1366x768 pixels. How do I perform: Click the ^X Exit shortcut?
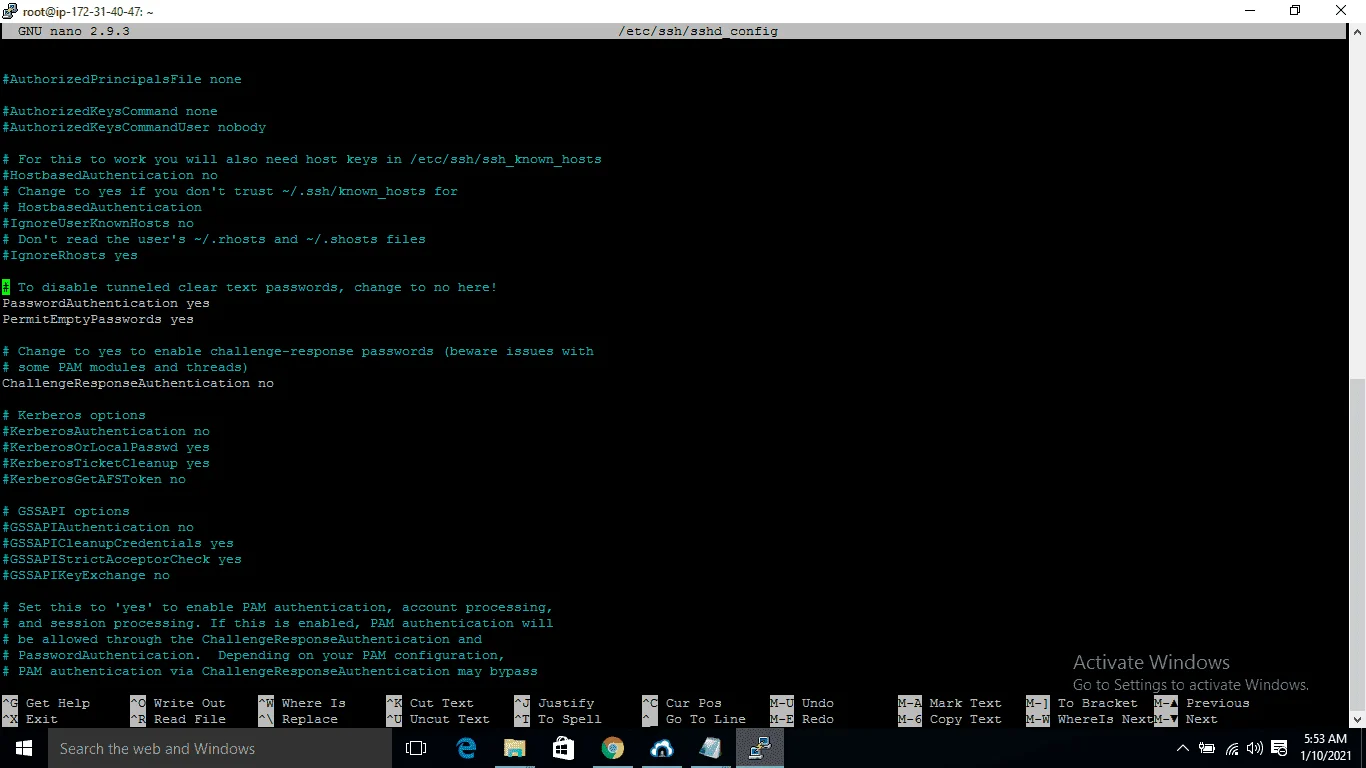(x=30, y=719)
